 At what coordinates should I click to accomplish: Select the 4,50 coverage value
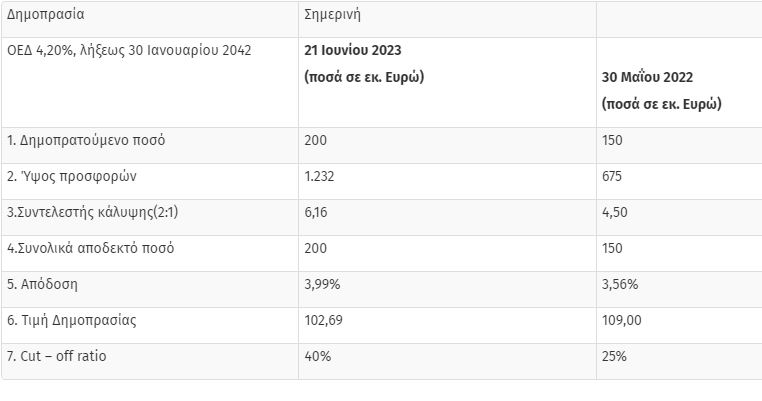615,212
